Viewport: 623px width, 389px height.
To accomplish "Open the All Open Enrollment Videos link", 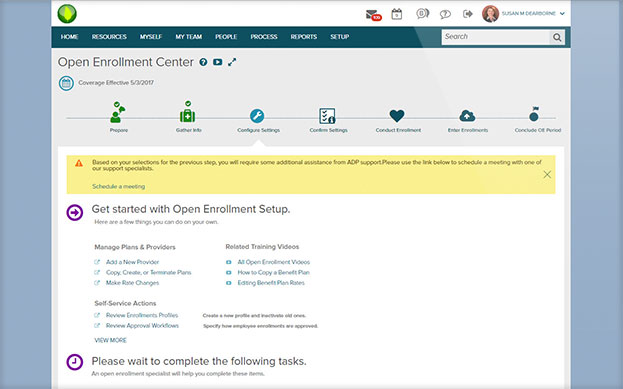I will (274, 262).
